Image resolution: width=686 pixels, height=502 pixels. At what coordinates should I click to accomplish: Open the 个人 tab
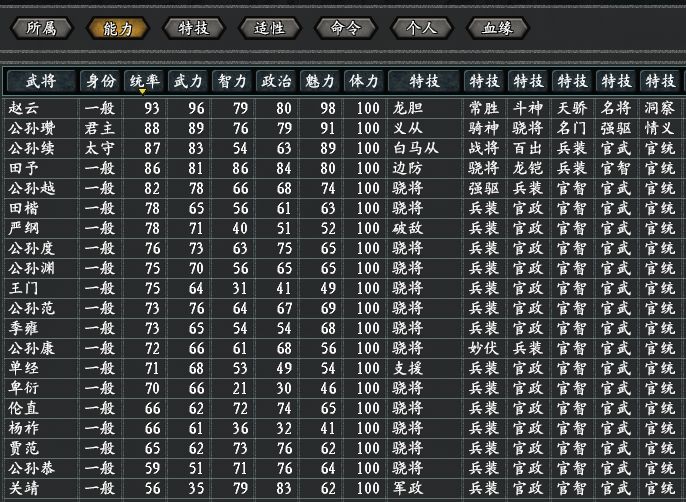(422, 28)
